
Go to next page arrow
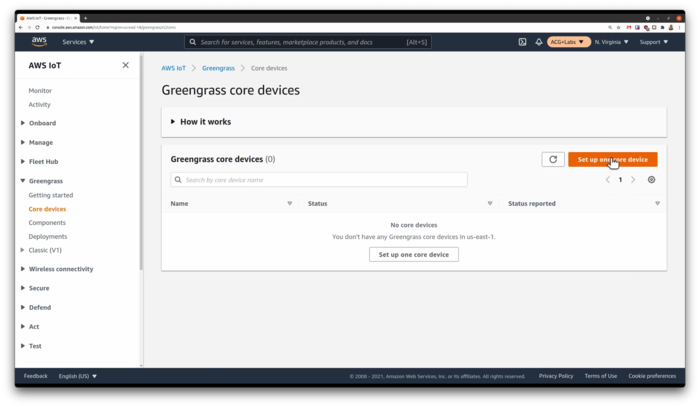pos(633,179)
